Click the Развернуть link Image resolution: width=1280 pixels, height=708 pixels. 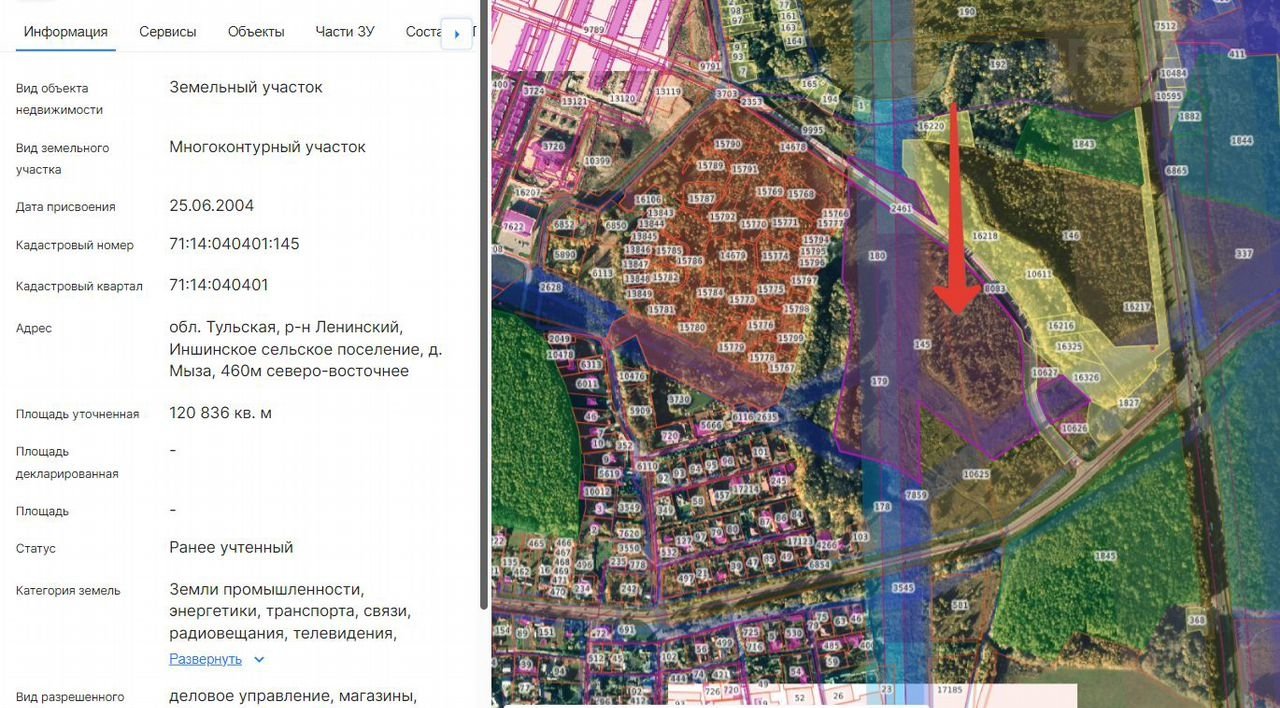(x=205, y=659)
